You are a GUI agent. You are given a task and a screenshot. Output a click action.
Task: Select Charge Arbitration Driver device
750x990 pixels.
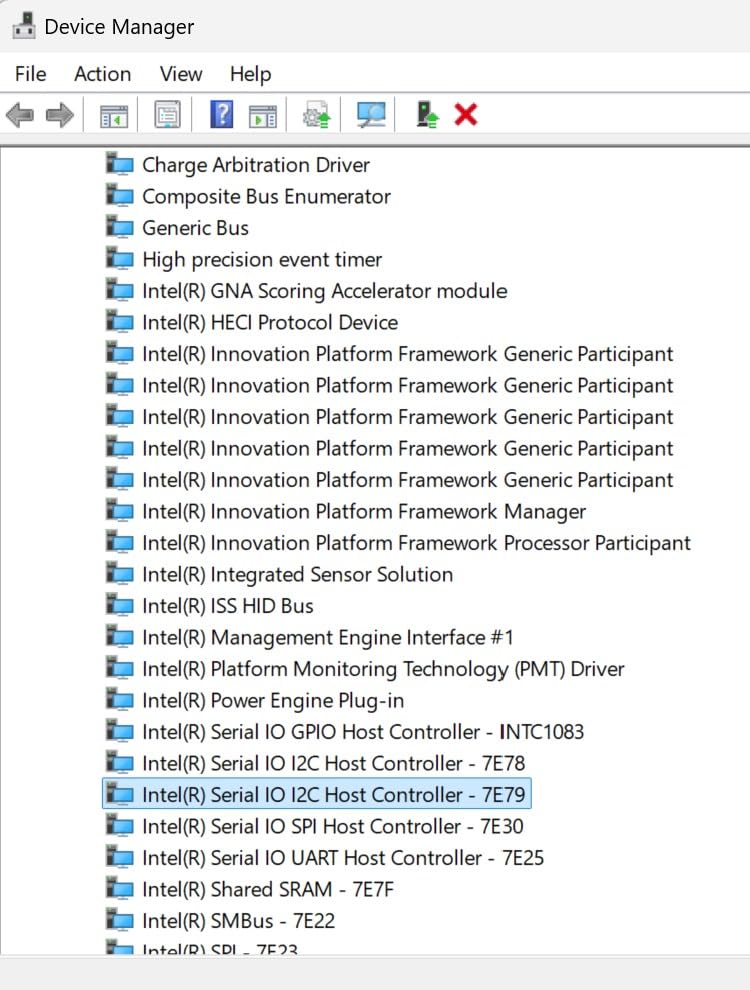coord(256,165)
